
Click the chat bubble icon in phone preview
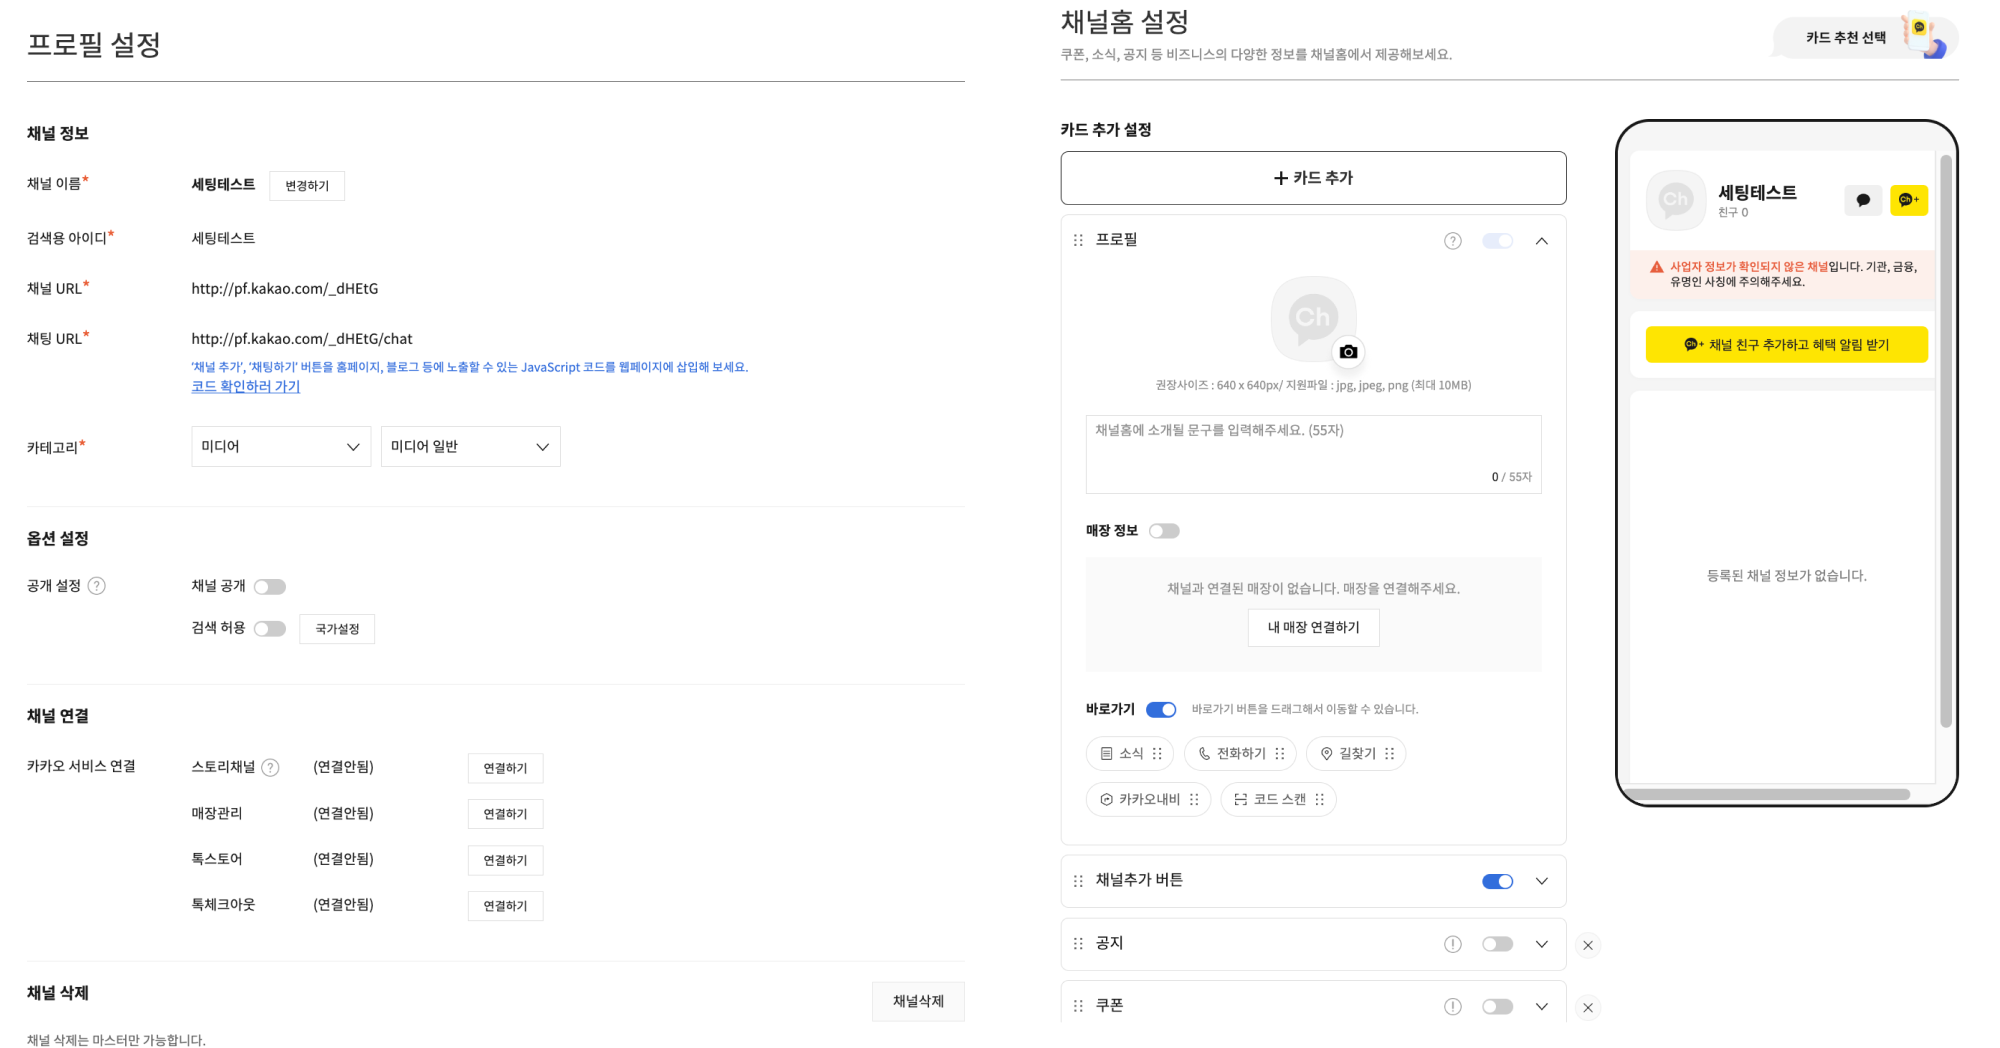tap(1863, 200)
